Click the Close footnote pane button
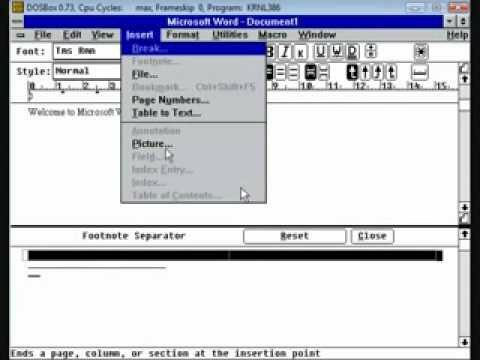 click(372, 236)
